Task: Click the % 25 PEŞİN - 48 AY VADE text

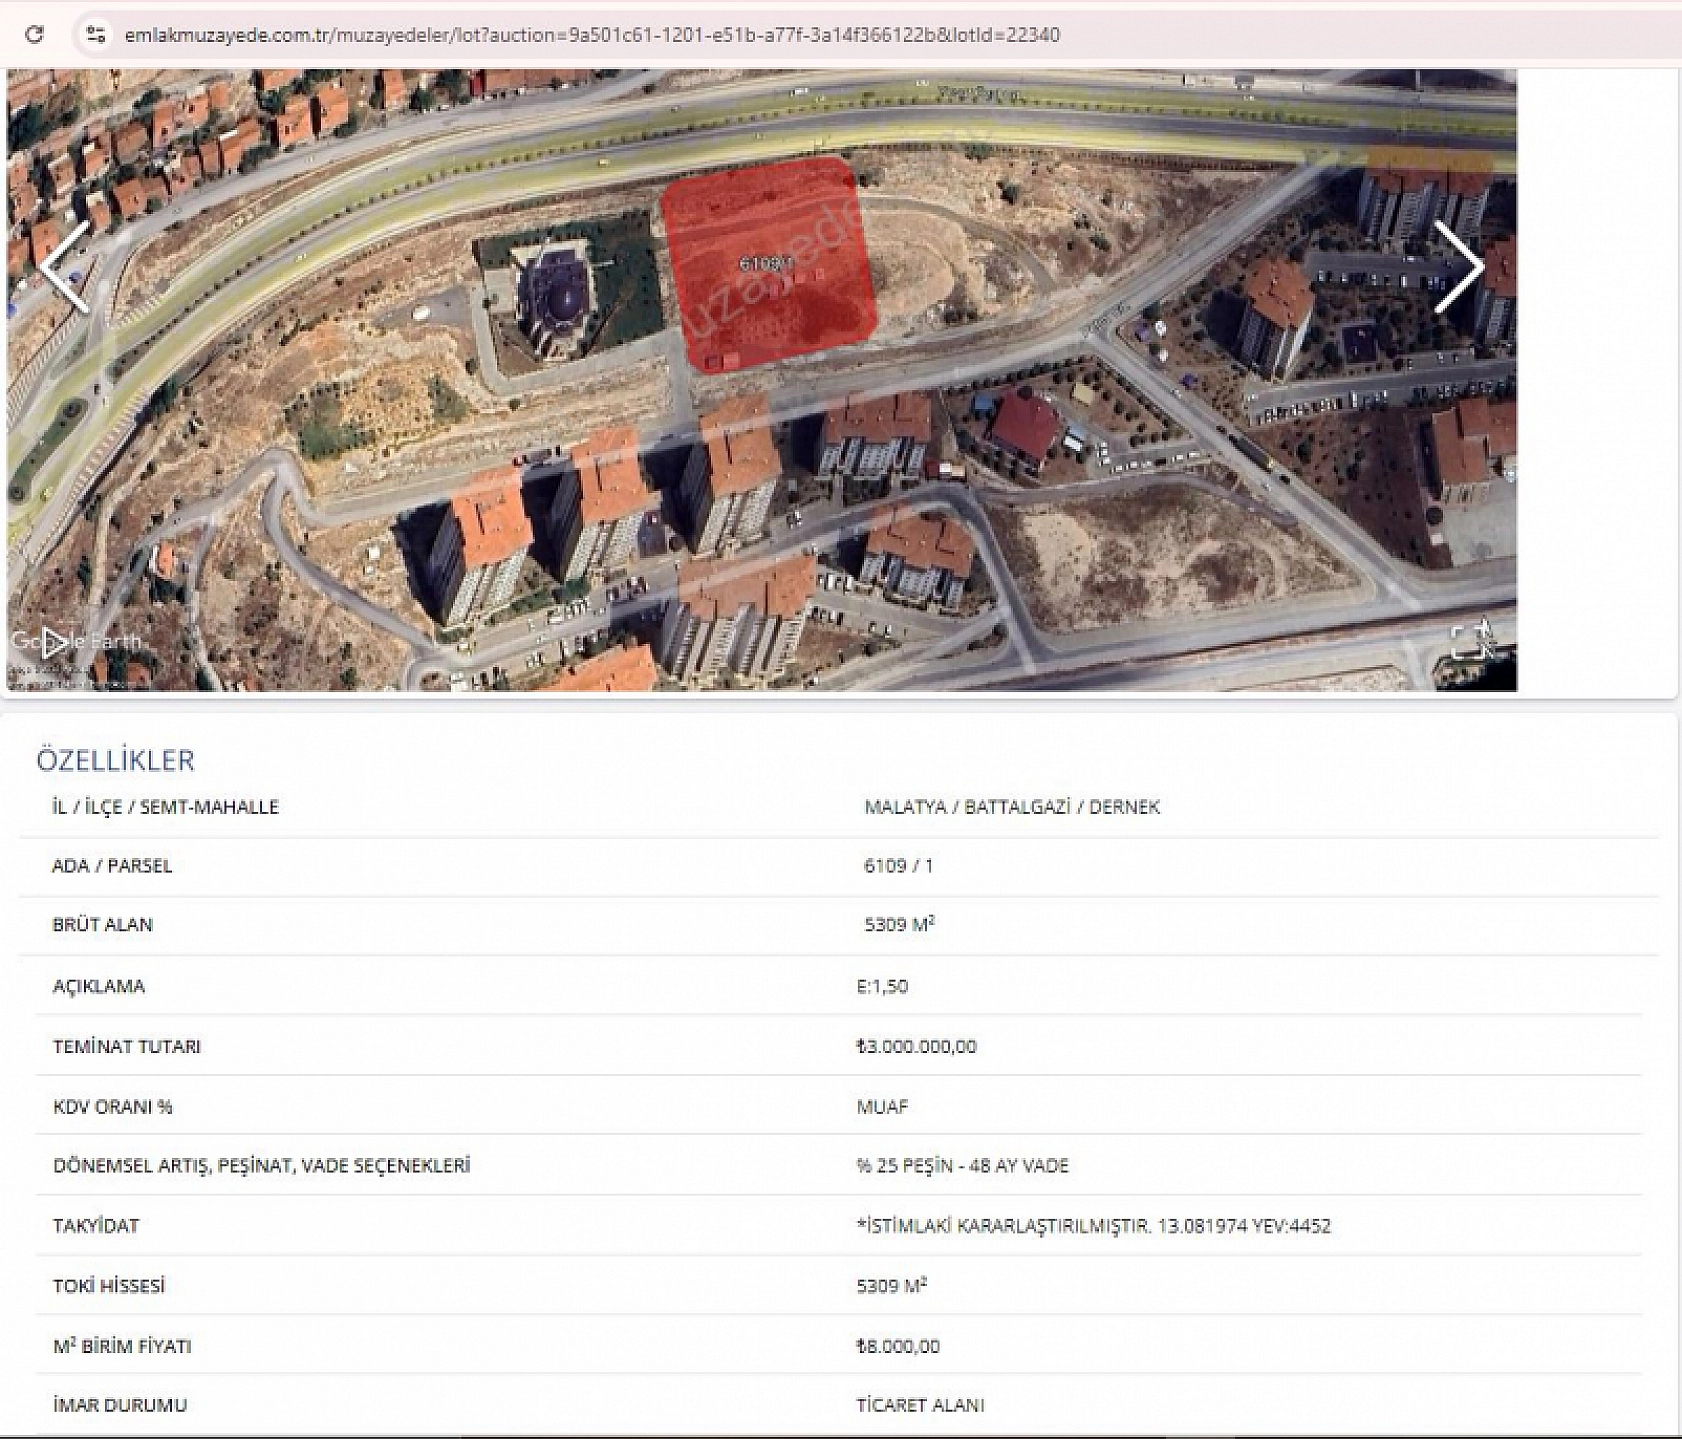Action: click(962, 1166)
